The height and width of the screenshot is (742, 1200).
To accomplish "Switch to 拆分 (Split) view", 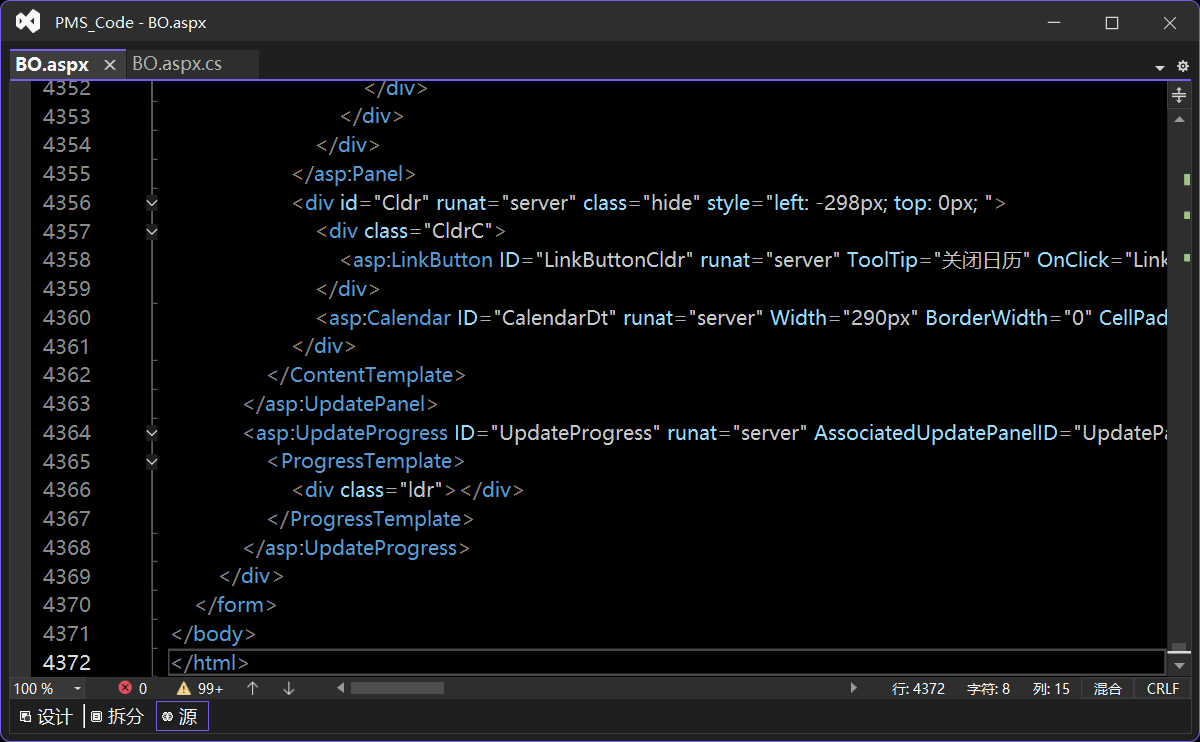I will [x=117, y=716].
